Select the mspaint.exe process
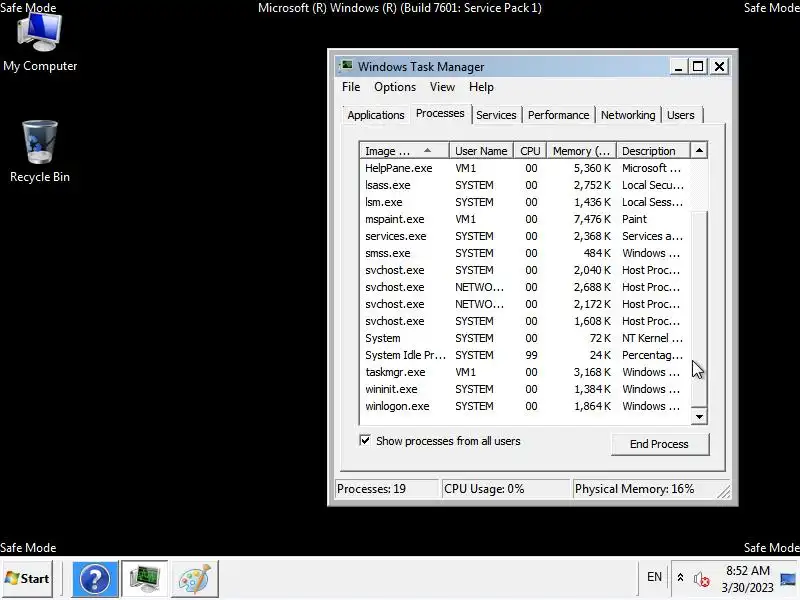The height and width of the screenshot is (600, 800). click(524, 219)
